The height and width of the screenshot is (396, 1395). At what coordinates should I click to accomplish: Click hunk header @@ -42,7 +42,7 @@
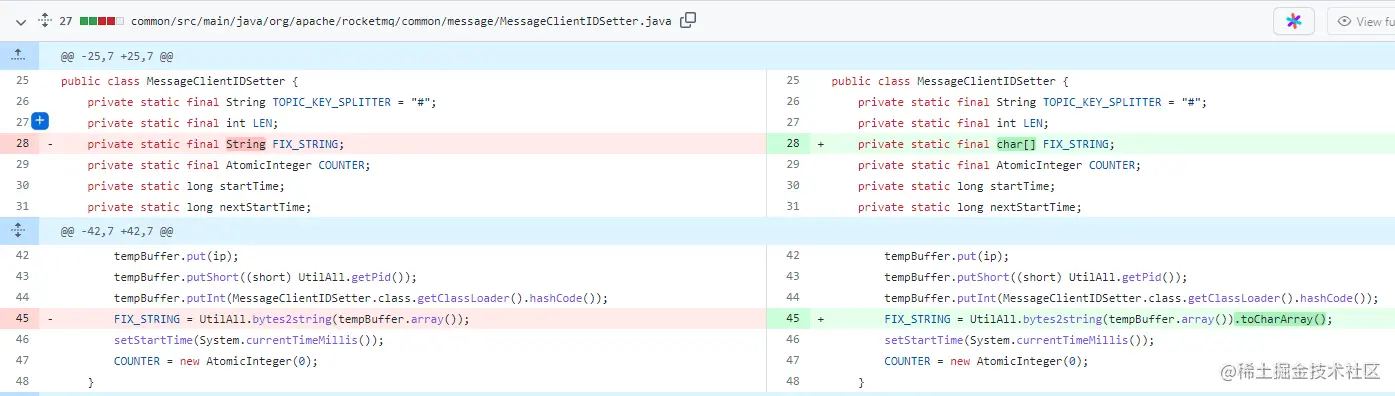click(117, 231)
